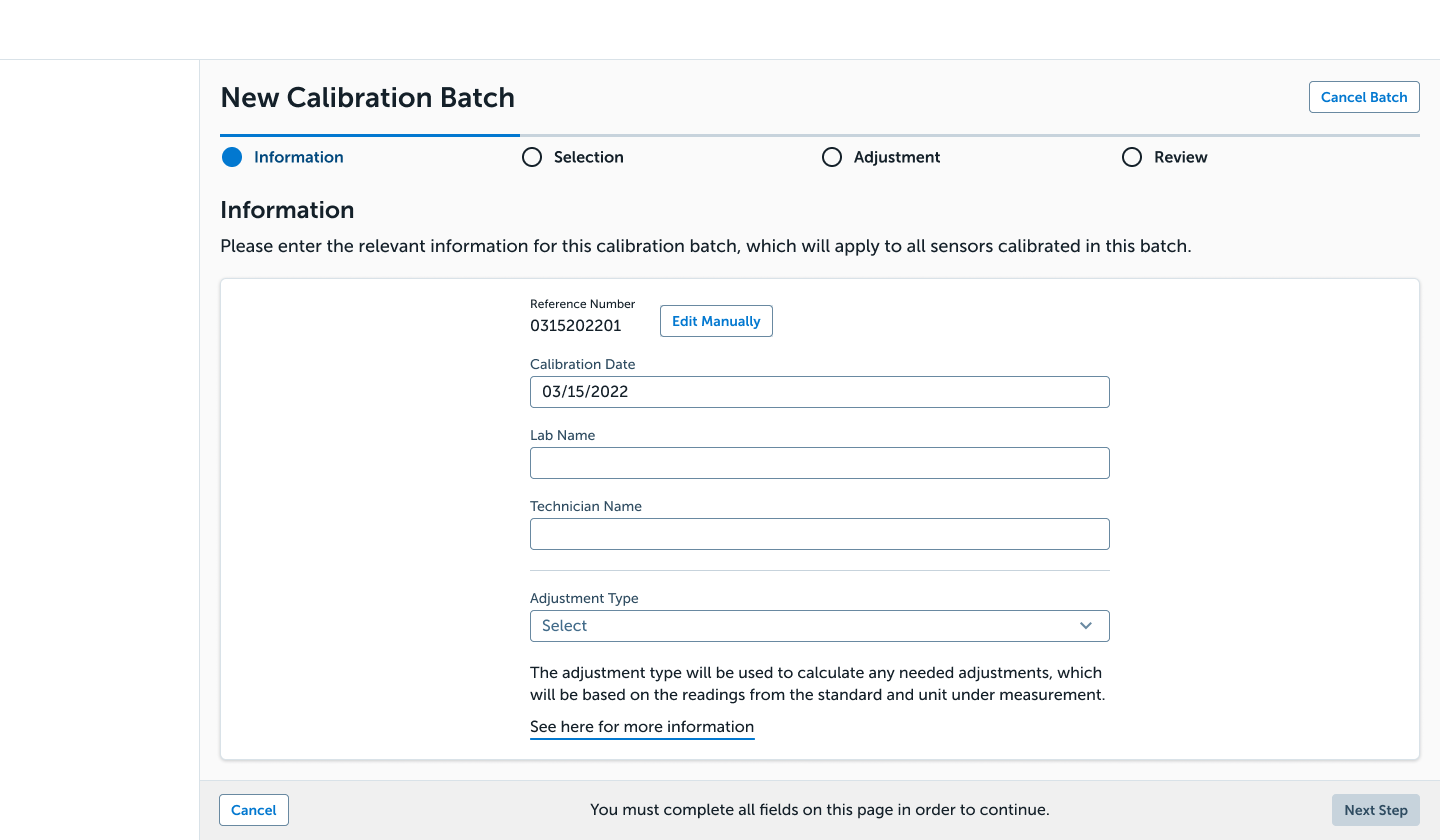Select the Review step circle
This screenshot has height=840, width=1440.
pos(1132,157)
